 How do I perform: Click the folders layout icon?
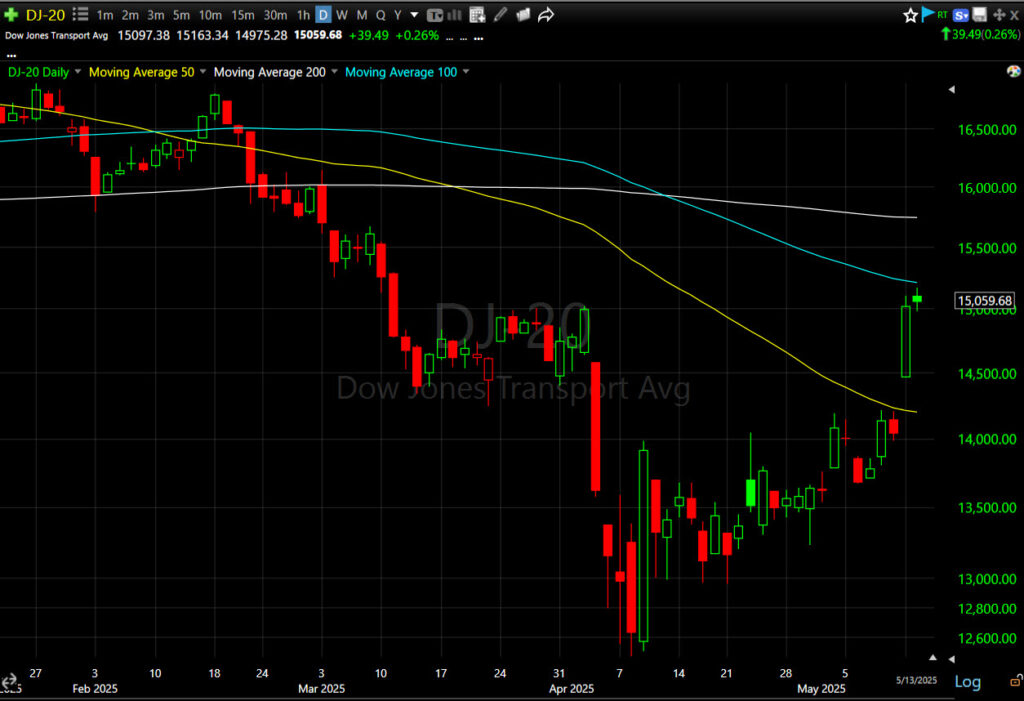pyautogui.click(x=522, y=14)
